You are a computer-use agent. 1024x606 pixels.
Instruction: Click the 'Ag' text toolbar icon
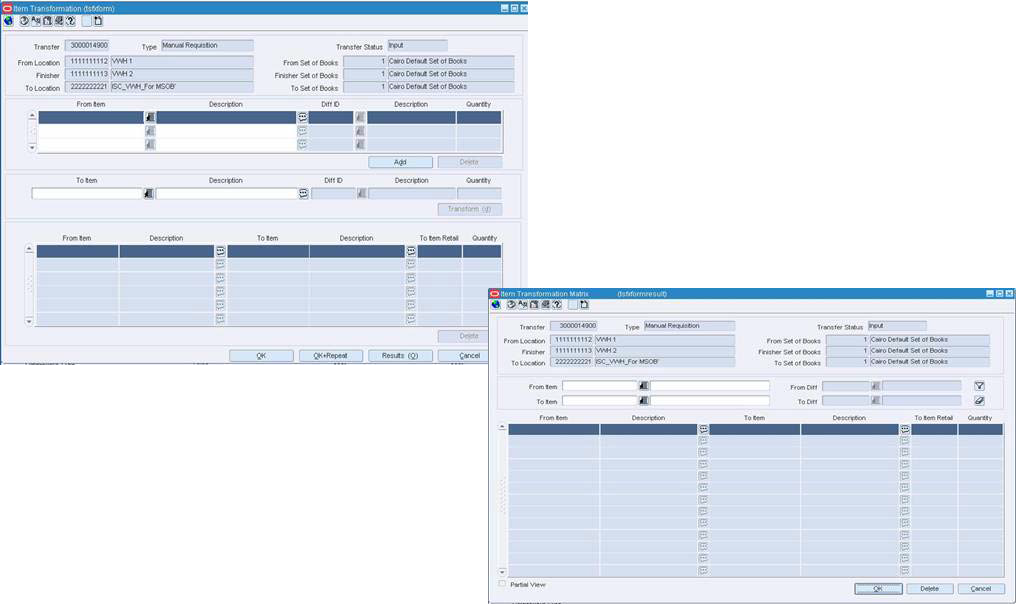[36, 21]
